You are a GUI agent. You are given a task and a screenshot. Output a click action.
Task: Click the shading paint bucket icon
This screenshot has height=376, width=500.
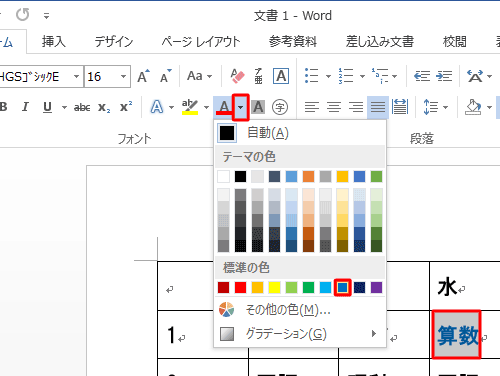473,107
